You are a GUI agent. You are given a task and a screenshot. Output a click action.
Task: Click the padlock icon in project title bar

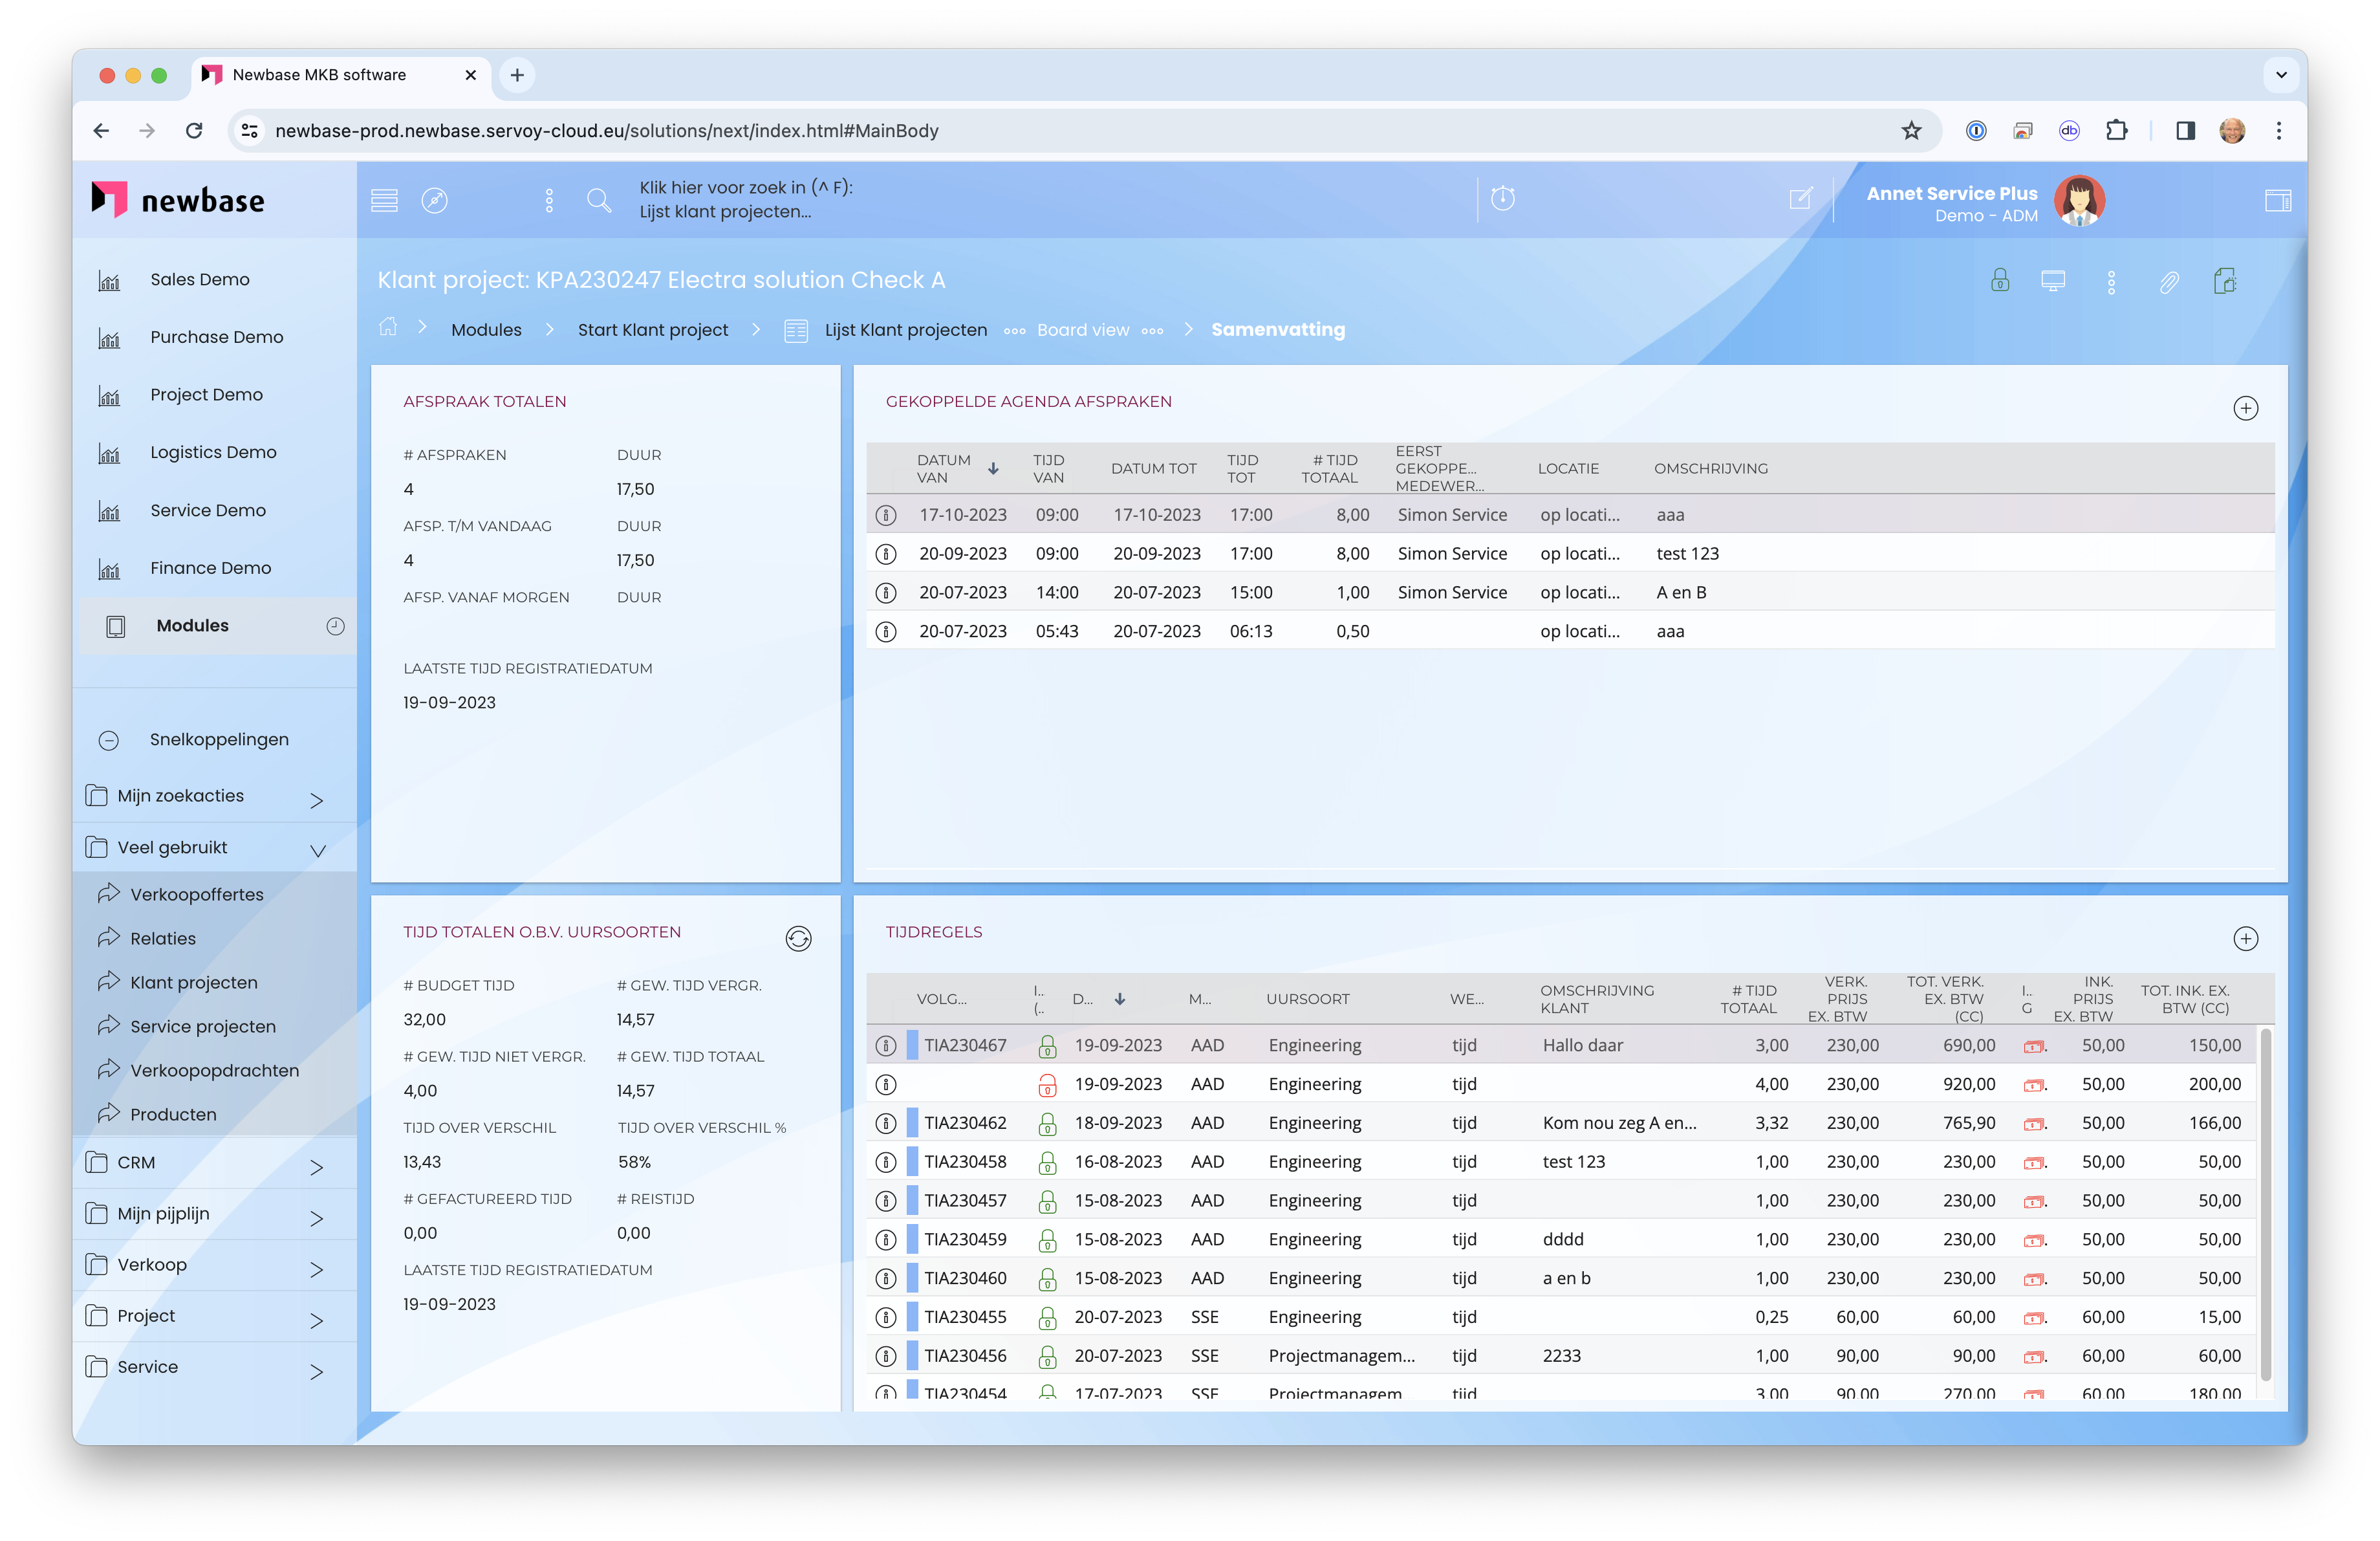(x=1999, y=281)
